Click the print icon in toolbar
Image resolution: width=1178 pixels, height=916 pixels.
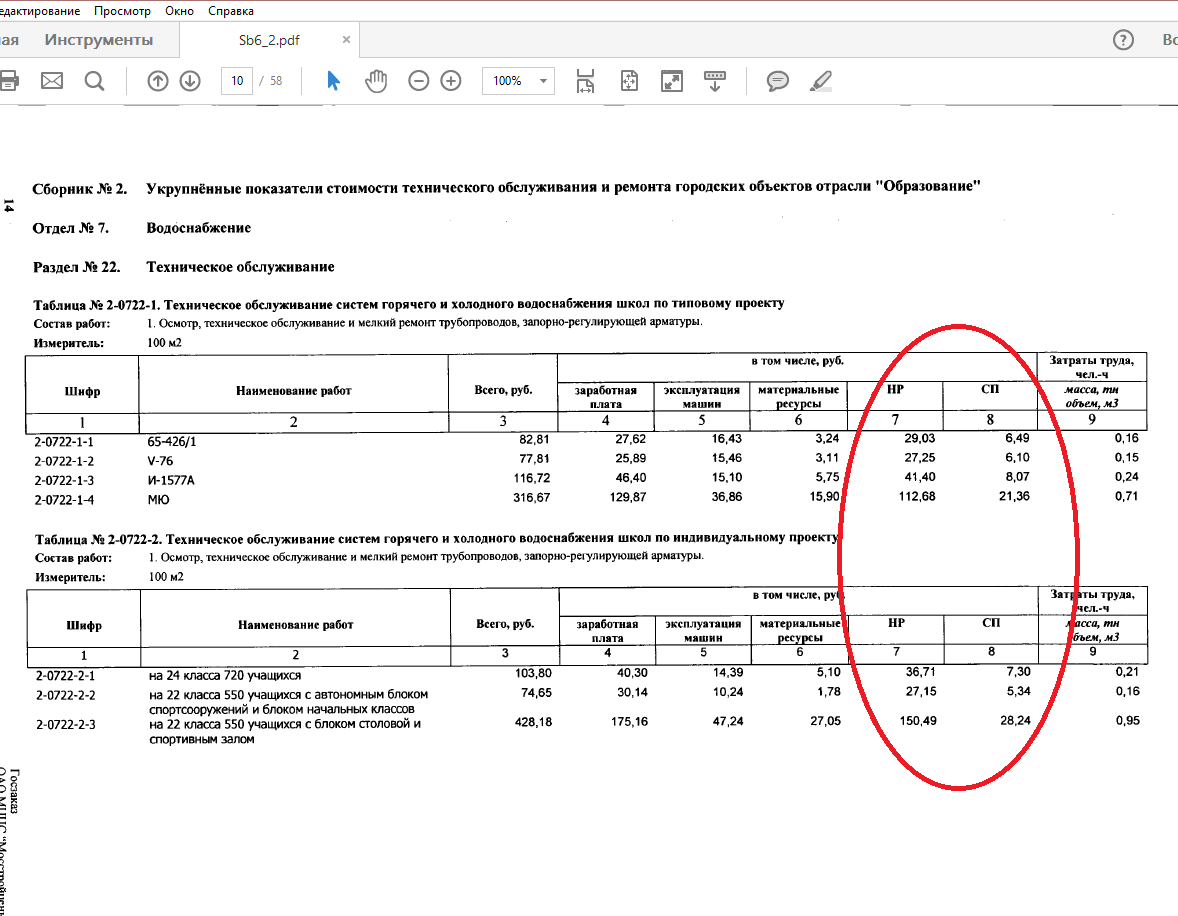pos(8,80)
